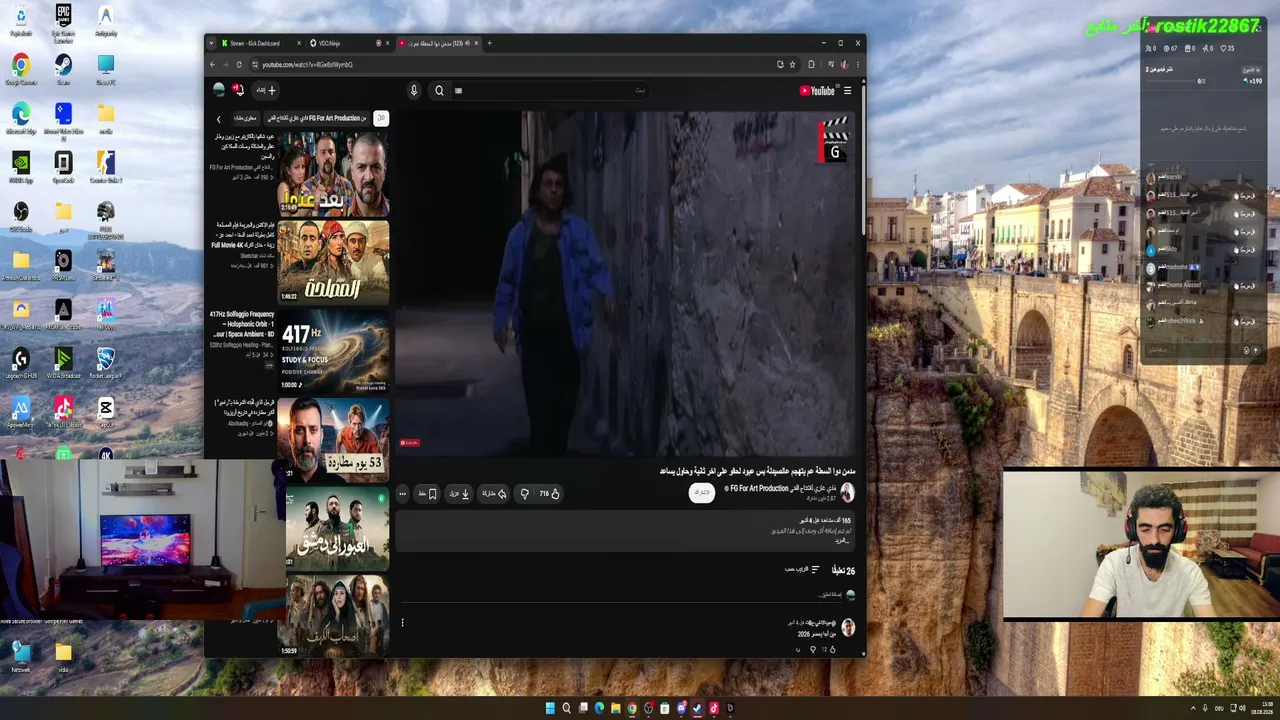
Task: Launch Logitech G HUB from desktop
Action: [x=21, y=361]
